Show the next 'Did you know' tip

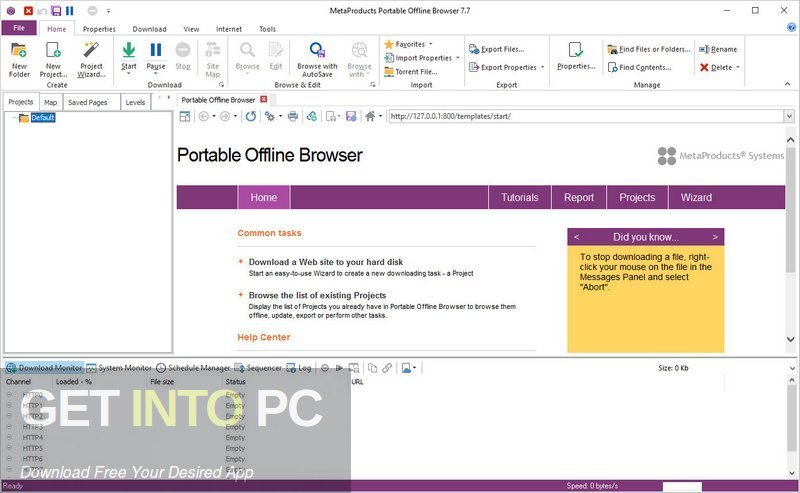tap(715, 237)
